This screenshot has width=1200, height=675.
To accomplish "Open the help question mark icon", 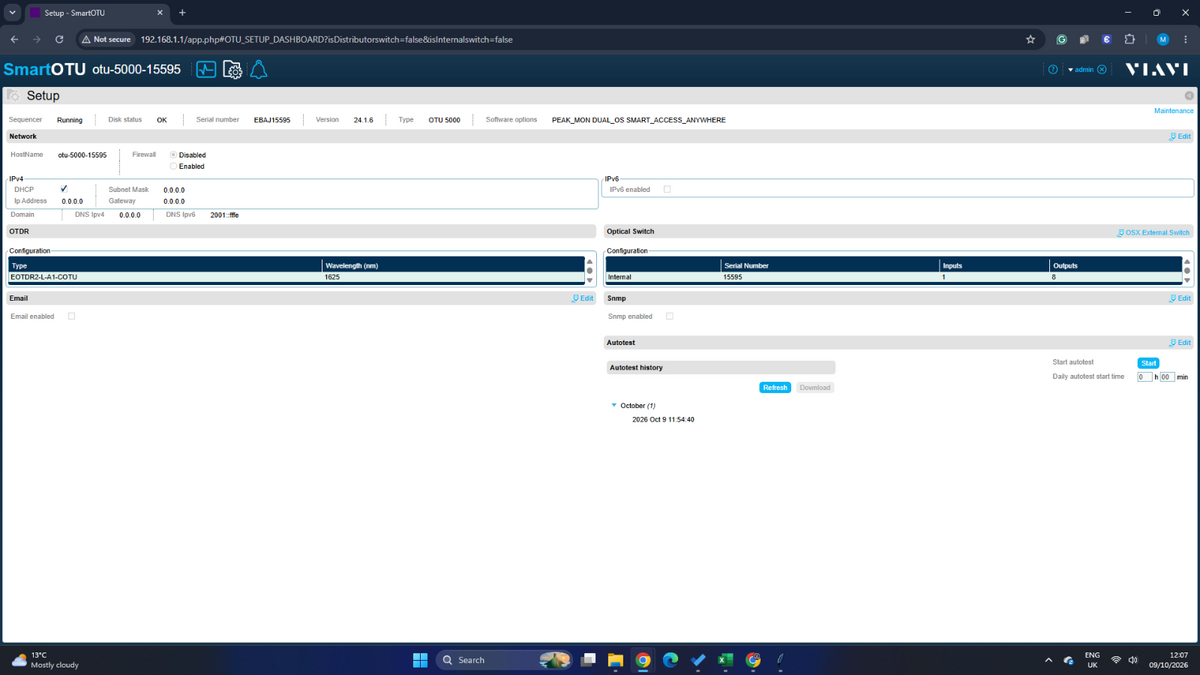I will pos(1053,69).
